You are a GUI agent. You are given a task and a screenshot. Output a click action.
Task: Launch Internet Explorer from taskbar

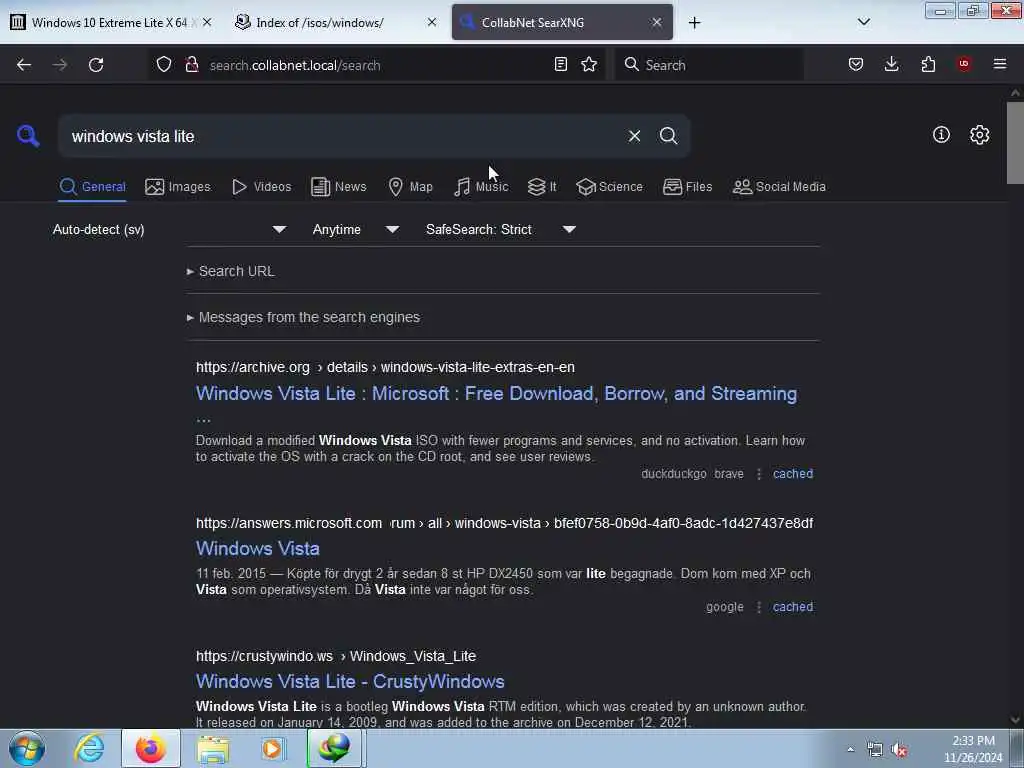click(x=89, y=748)
